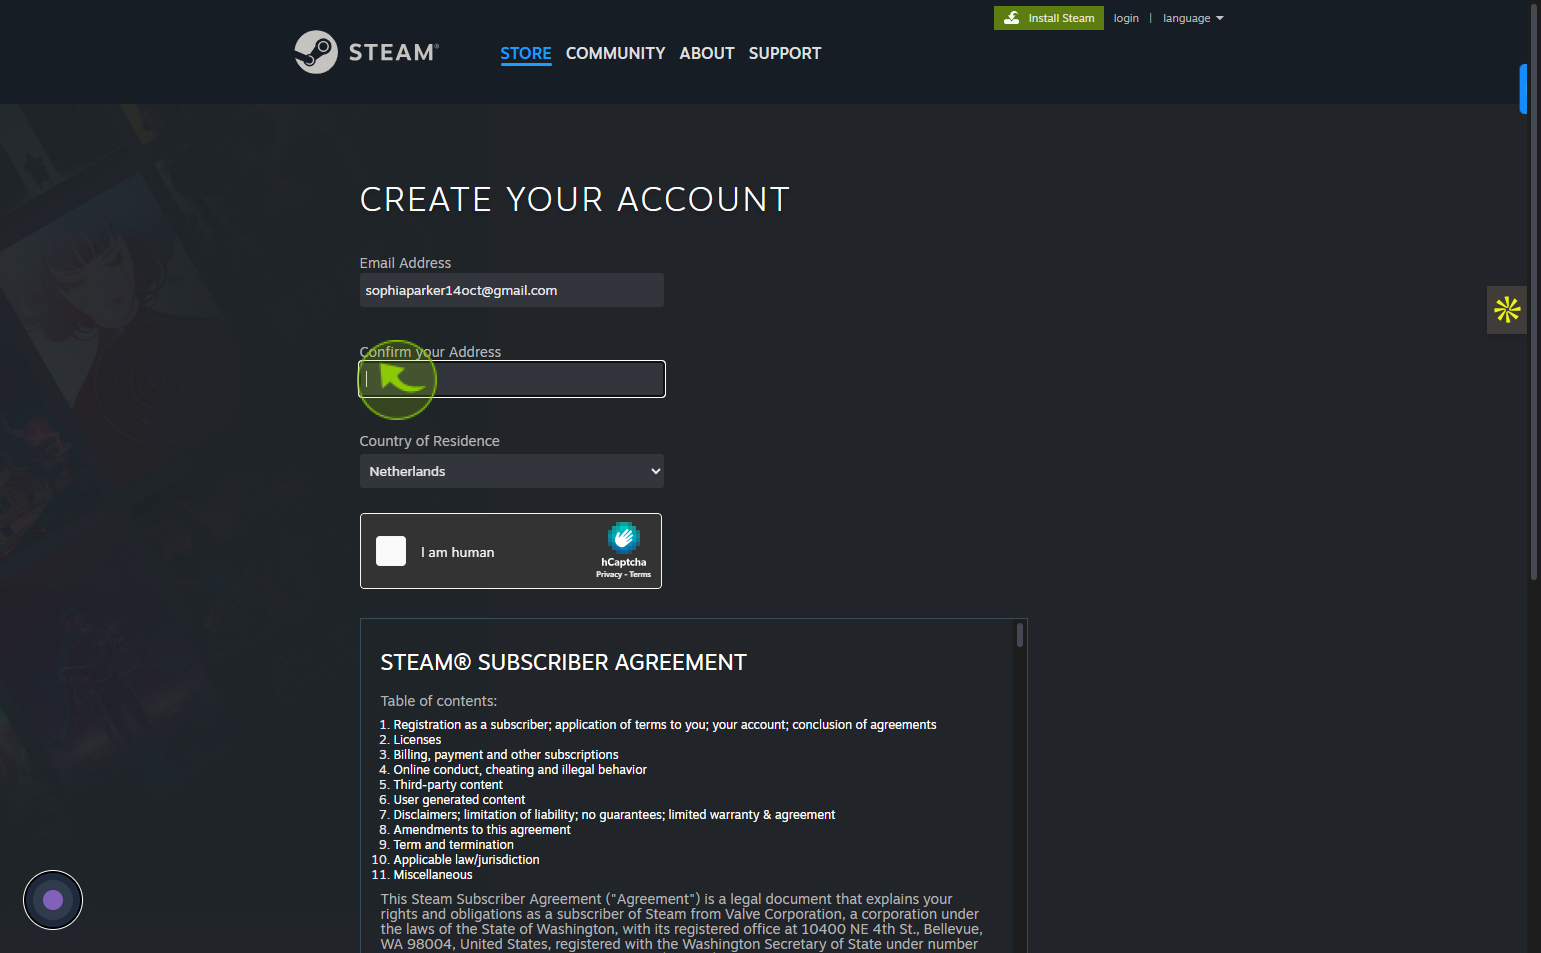Click "Disclaimers; limitation of liability" entry
The height and width of the screenshot is (953, 1541).
tap(614, 815)
